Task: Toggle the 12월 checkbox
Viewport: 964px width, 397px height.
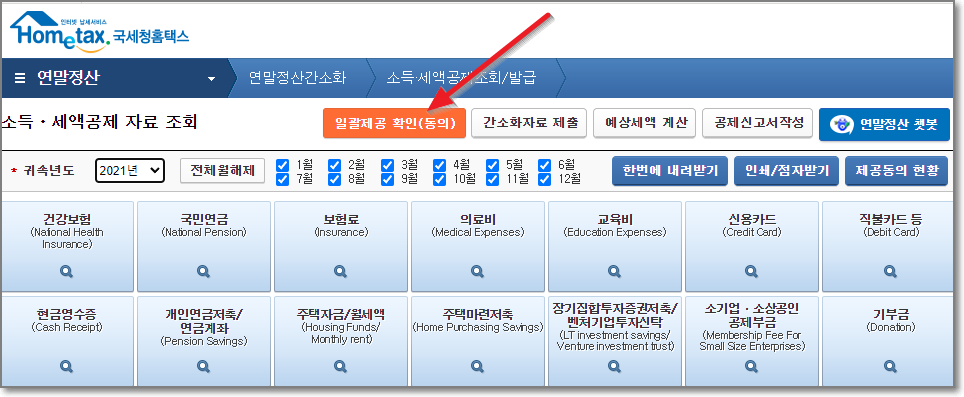Action: pos(545,179)
